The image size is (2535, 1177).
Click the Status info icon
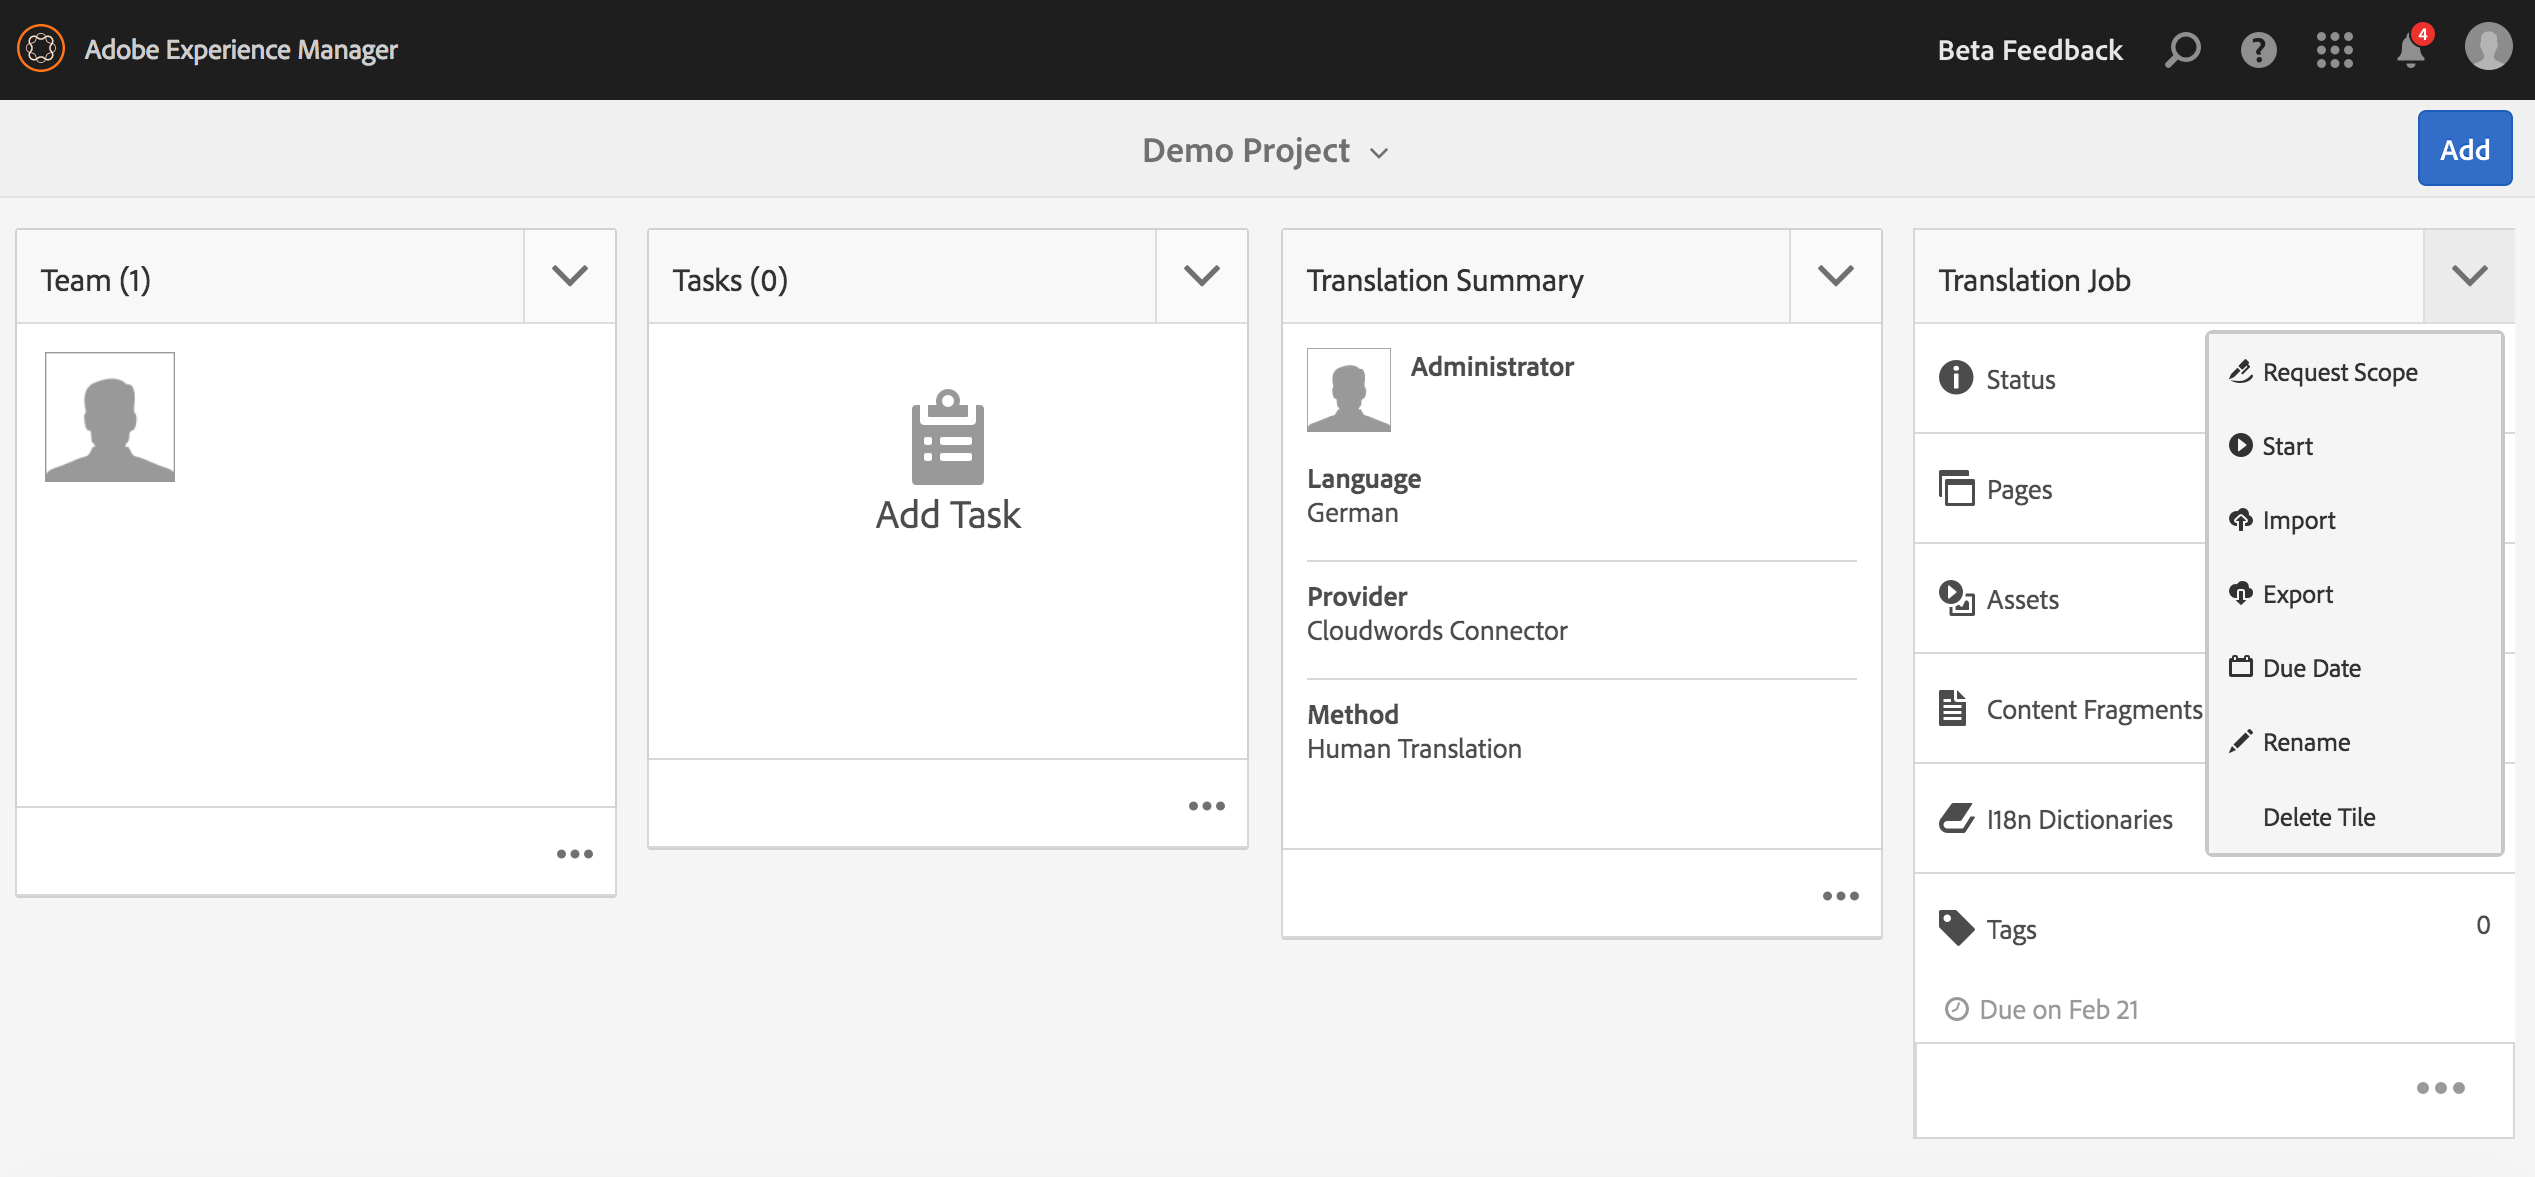[1955, 378]
